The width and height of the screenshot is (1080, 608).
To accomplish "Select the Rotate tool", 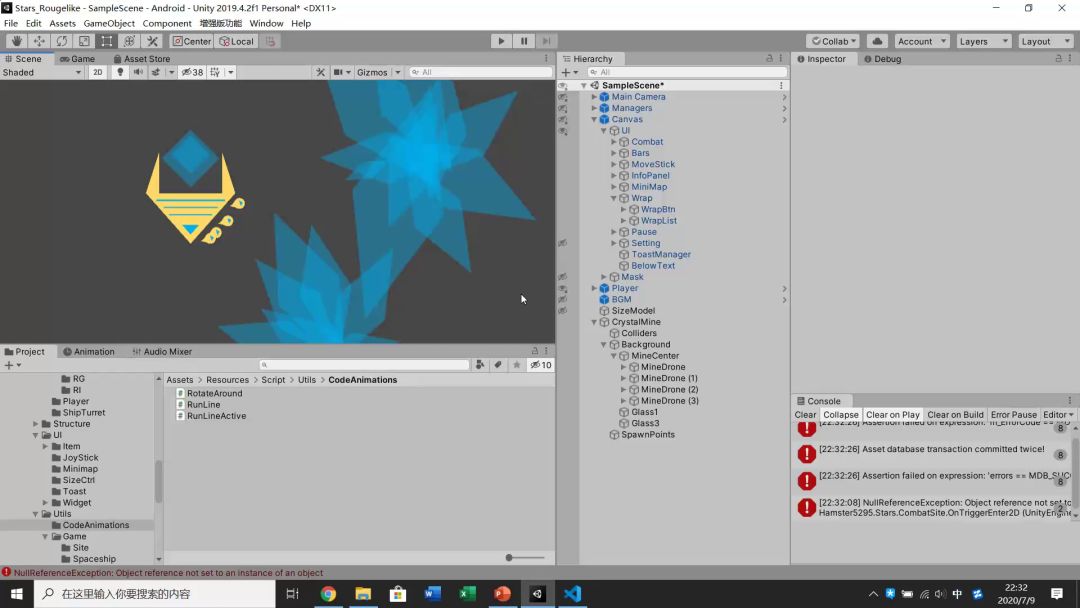I will pyautogui.click(x=62, y=41).
